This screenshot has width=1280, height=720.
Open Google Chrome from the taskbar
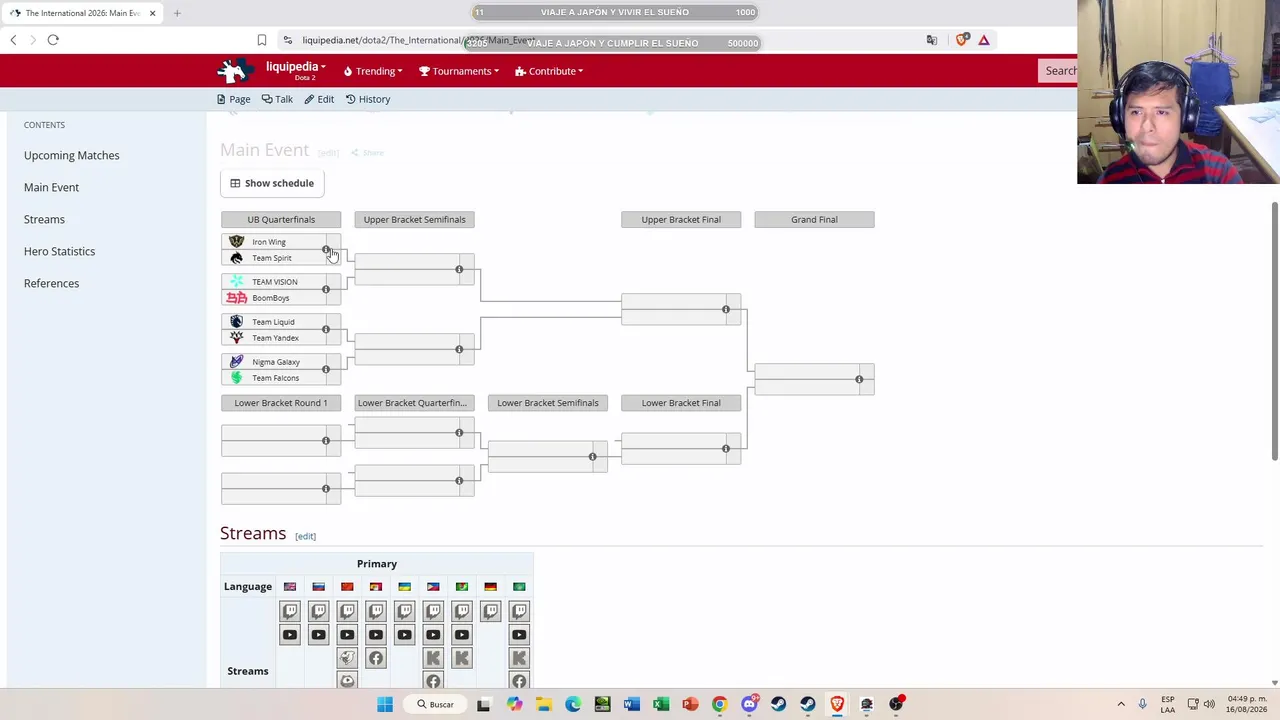click(x=719, y=704)
